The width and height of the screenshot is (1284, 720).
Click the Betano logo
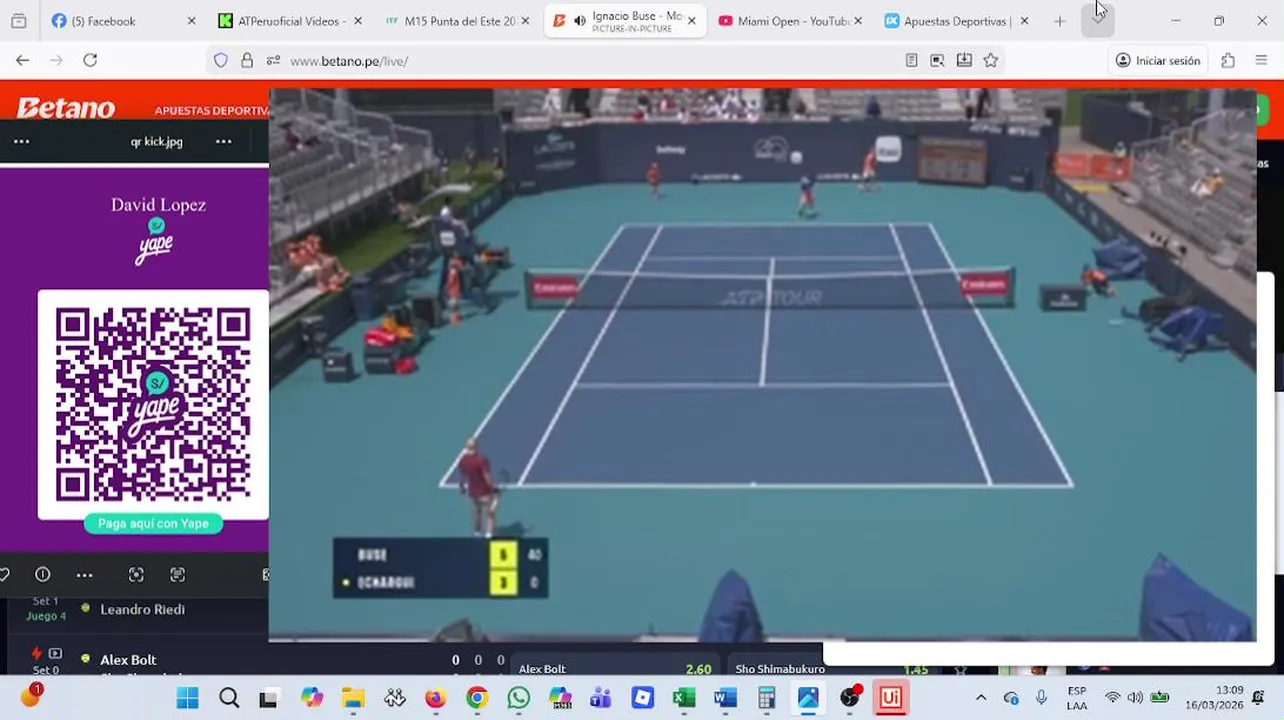pyautogui.click(x=66, y=108)
